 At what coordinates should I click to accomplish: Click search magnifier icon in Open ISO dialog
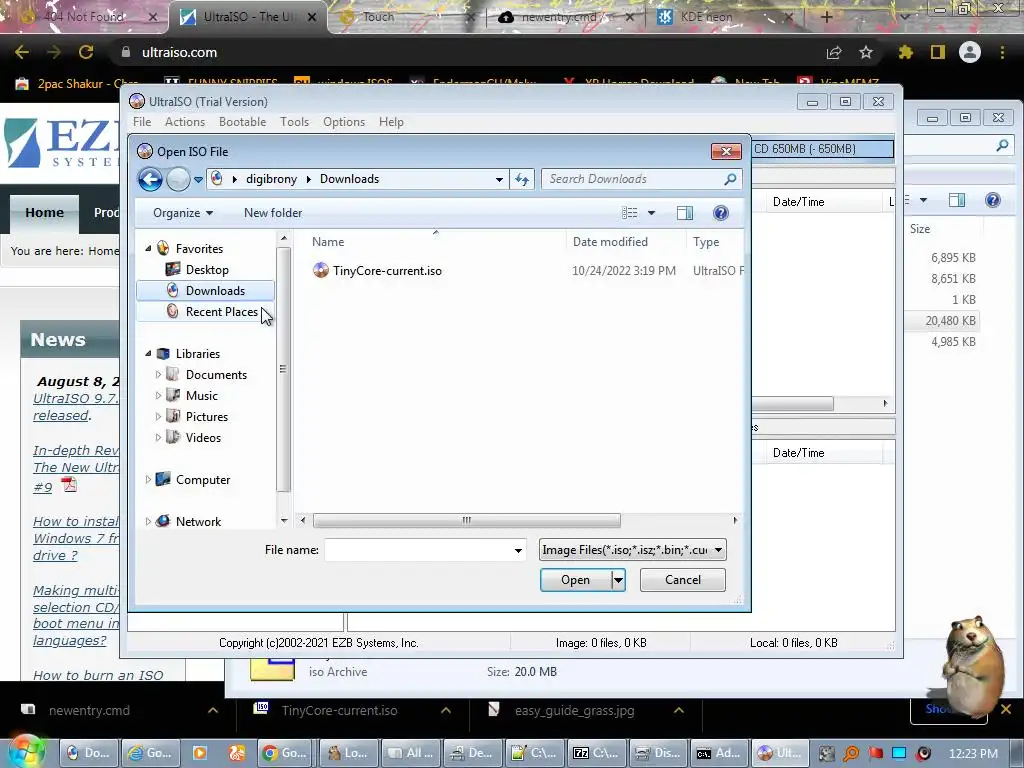[731, 179]
